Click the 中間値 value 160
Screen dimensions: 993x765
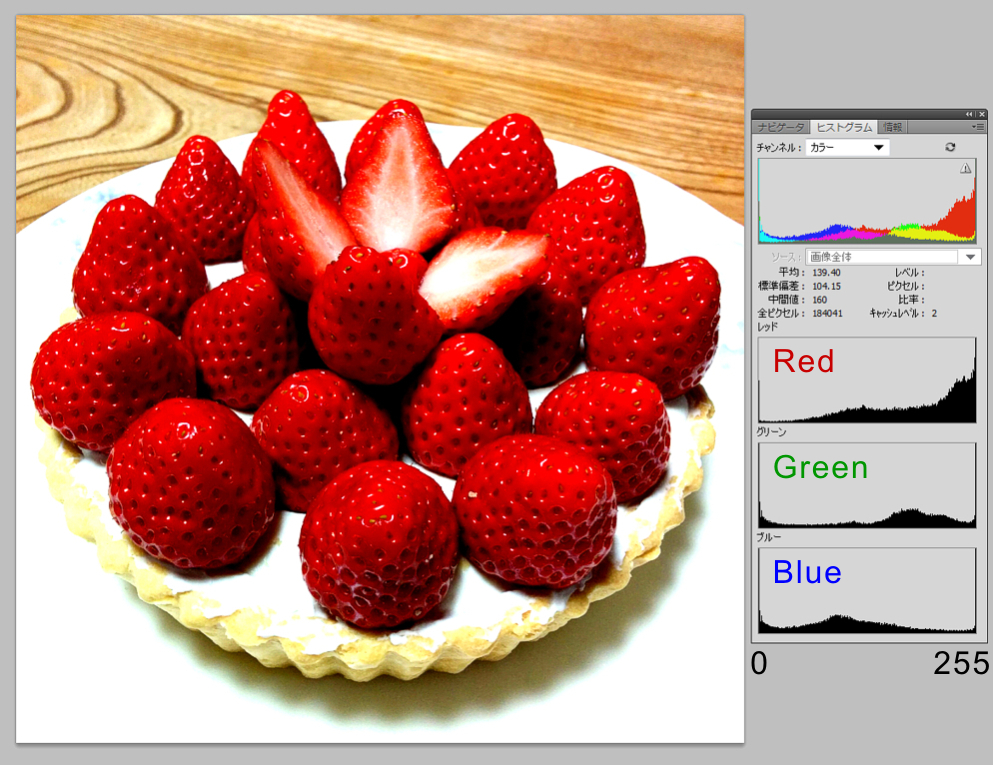click(819, 300)
